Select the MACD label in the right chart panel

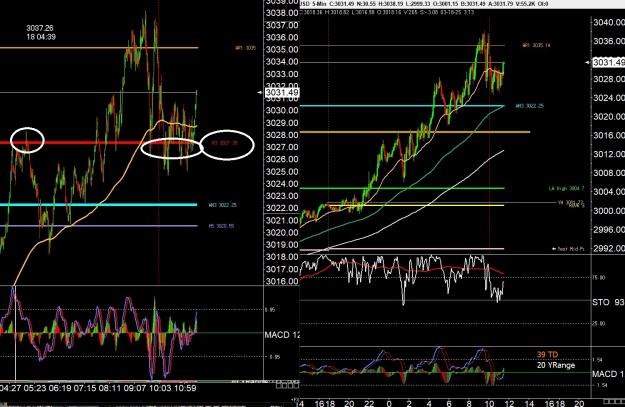pyautogui.click(x=608, y=374)
